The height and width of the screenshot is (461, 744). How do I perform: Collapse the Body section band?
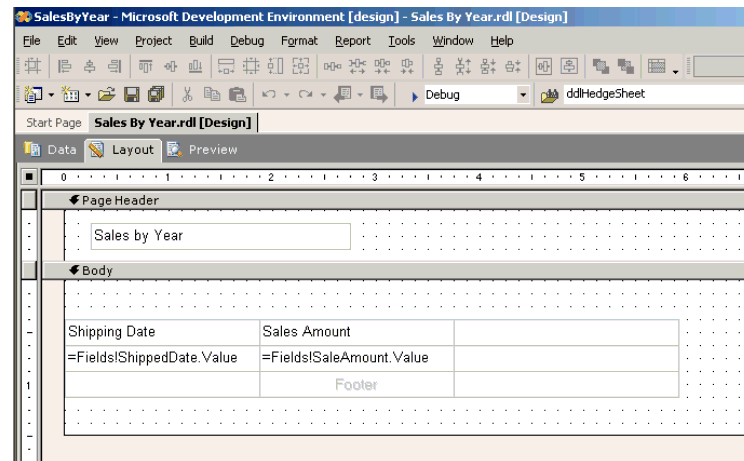click(74, 270)
